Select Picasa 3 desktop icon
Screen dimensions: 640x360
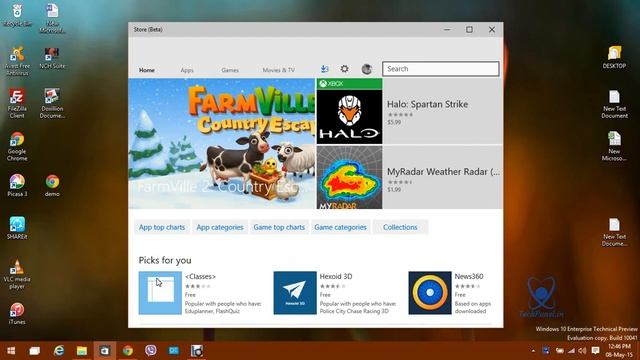(17, 186)
